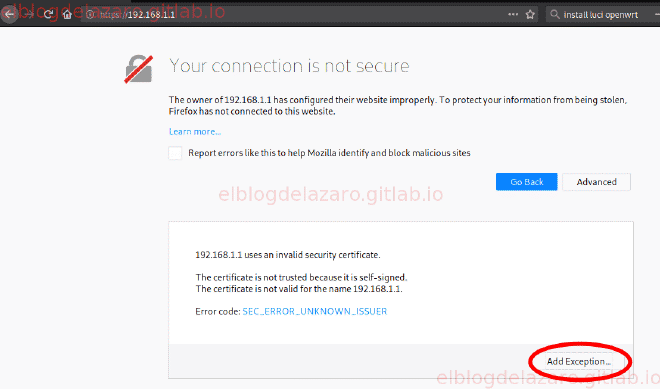Bookmark this page with the star icon
The height and width of the screenshot is (389, 660).
(530, 14)
